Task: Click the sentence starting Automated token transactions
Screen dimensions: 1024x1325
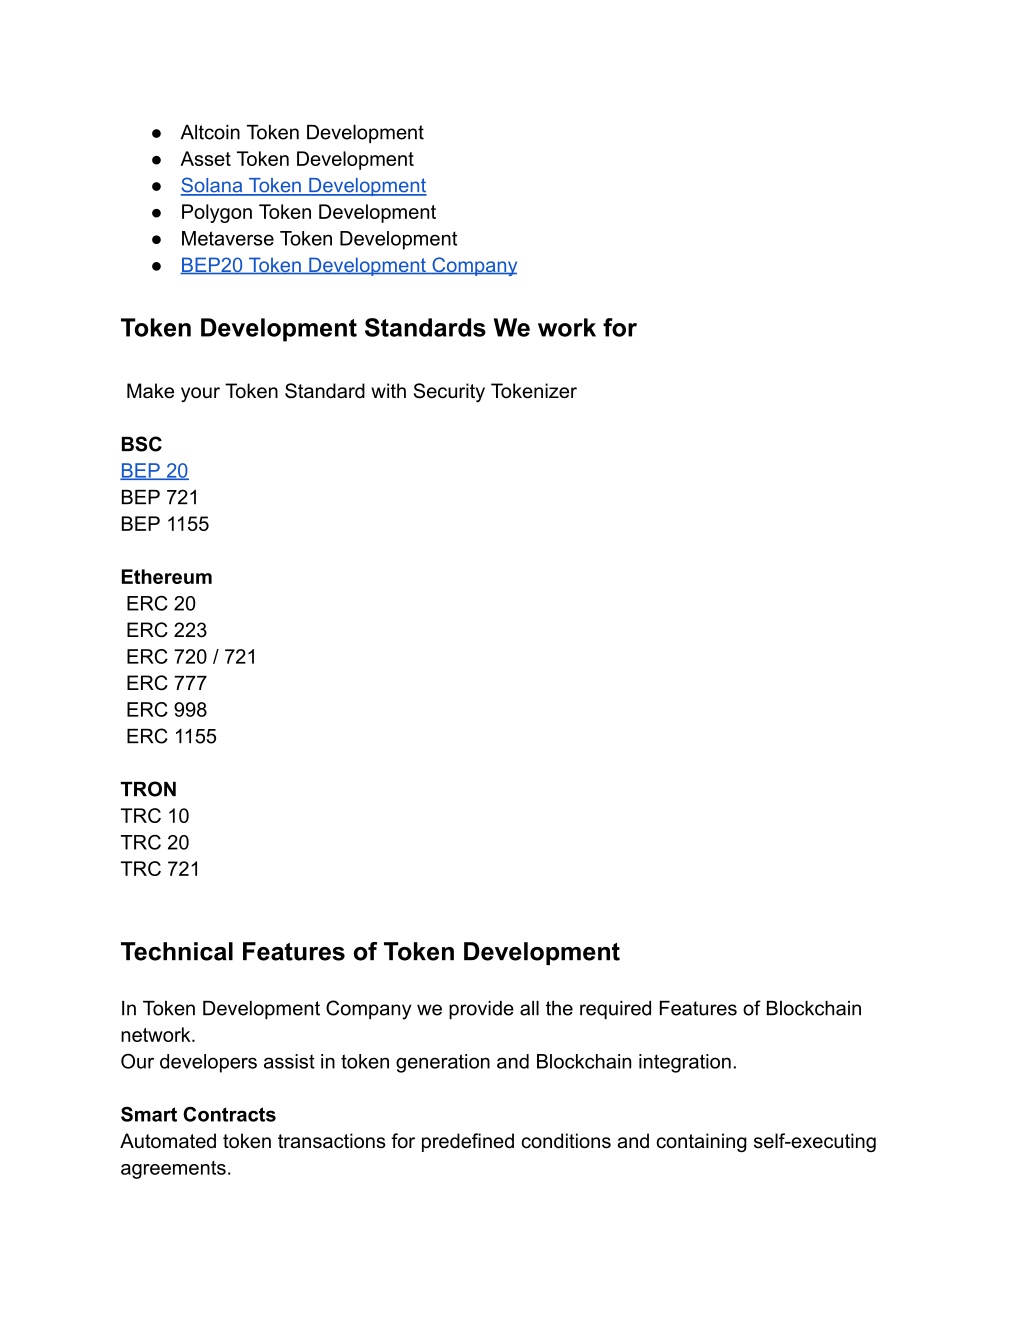Action: (499, 1155)
